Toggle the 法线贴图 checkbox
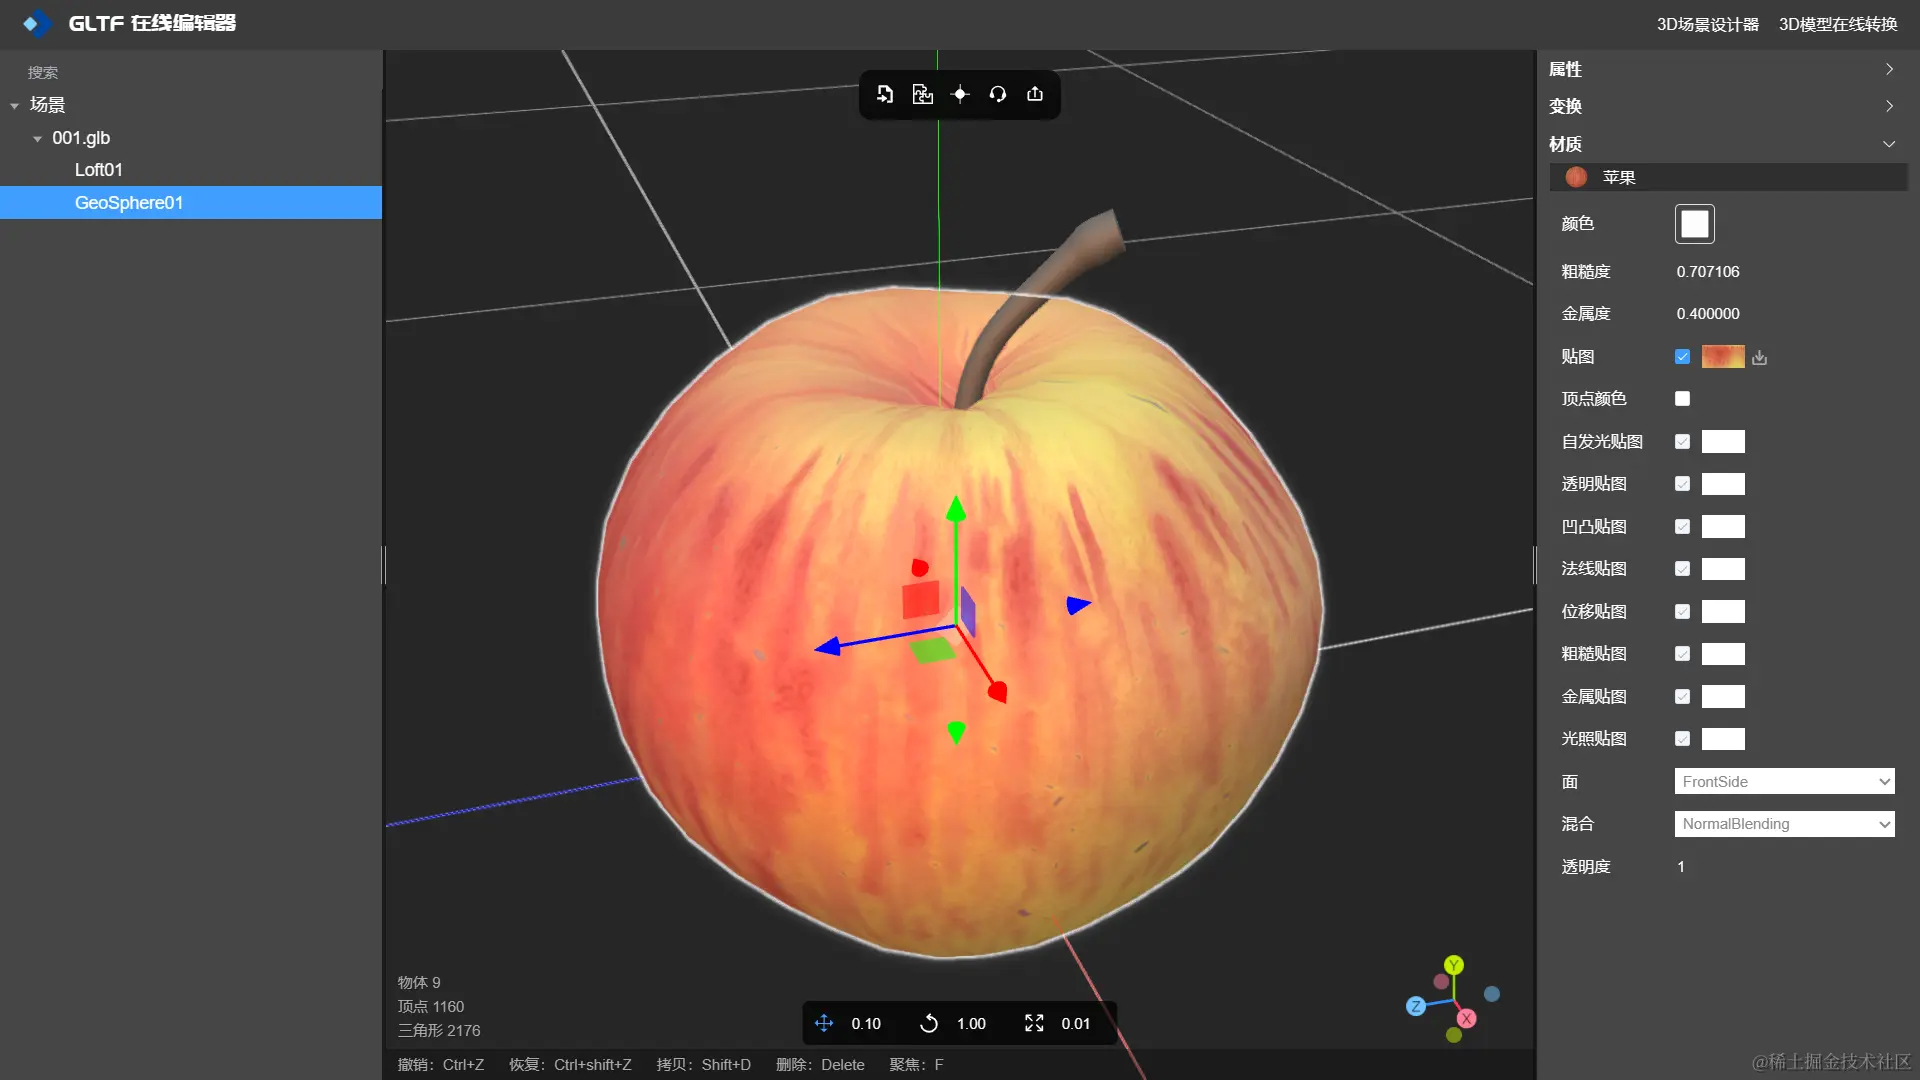1920x1080 pixels. pos(1682,569)
